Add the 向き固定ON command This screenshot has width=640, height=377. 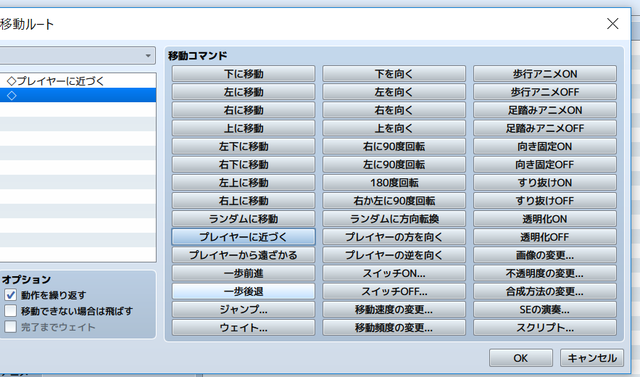(544, 146)
